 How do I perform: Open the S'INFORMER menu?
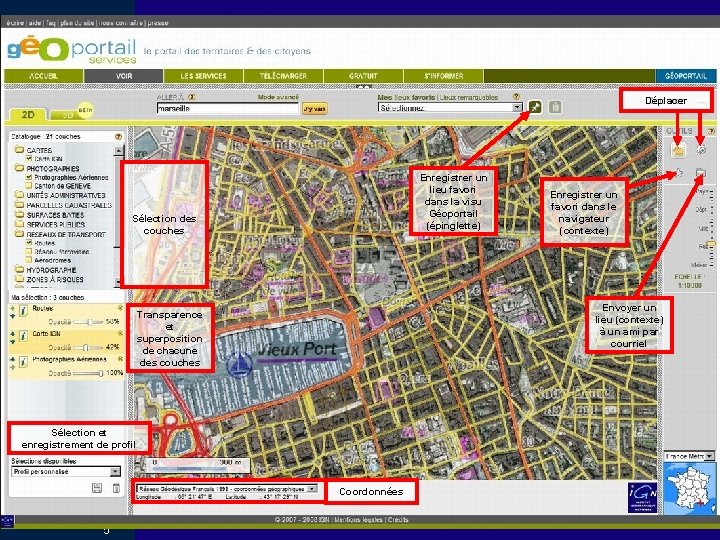click(x=444, y=76)
